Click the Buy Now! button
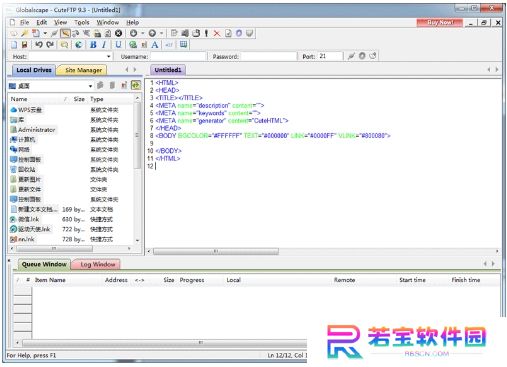Viewport: 507px width, 367px height. pos(440,22)
